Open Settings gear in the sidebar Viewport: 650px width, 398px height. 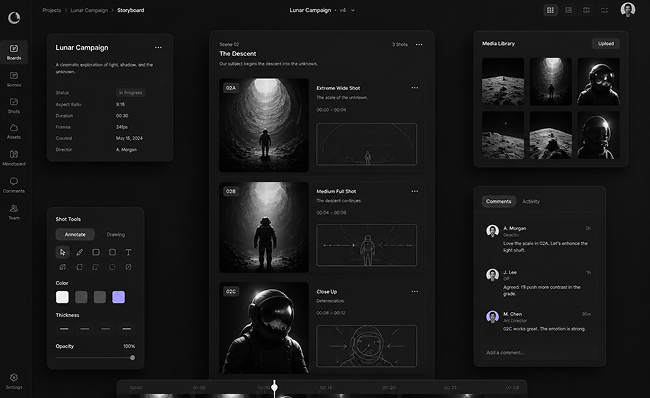[x=14, y=381]
